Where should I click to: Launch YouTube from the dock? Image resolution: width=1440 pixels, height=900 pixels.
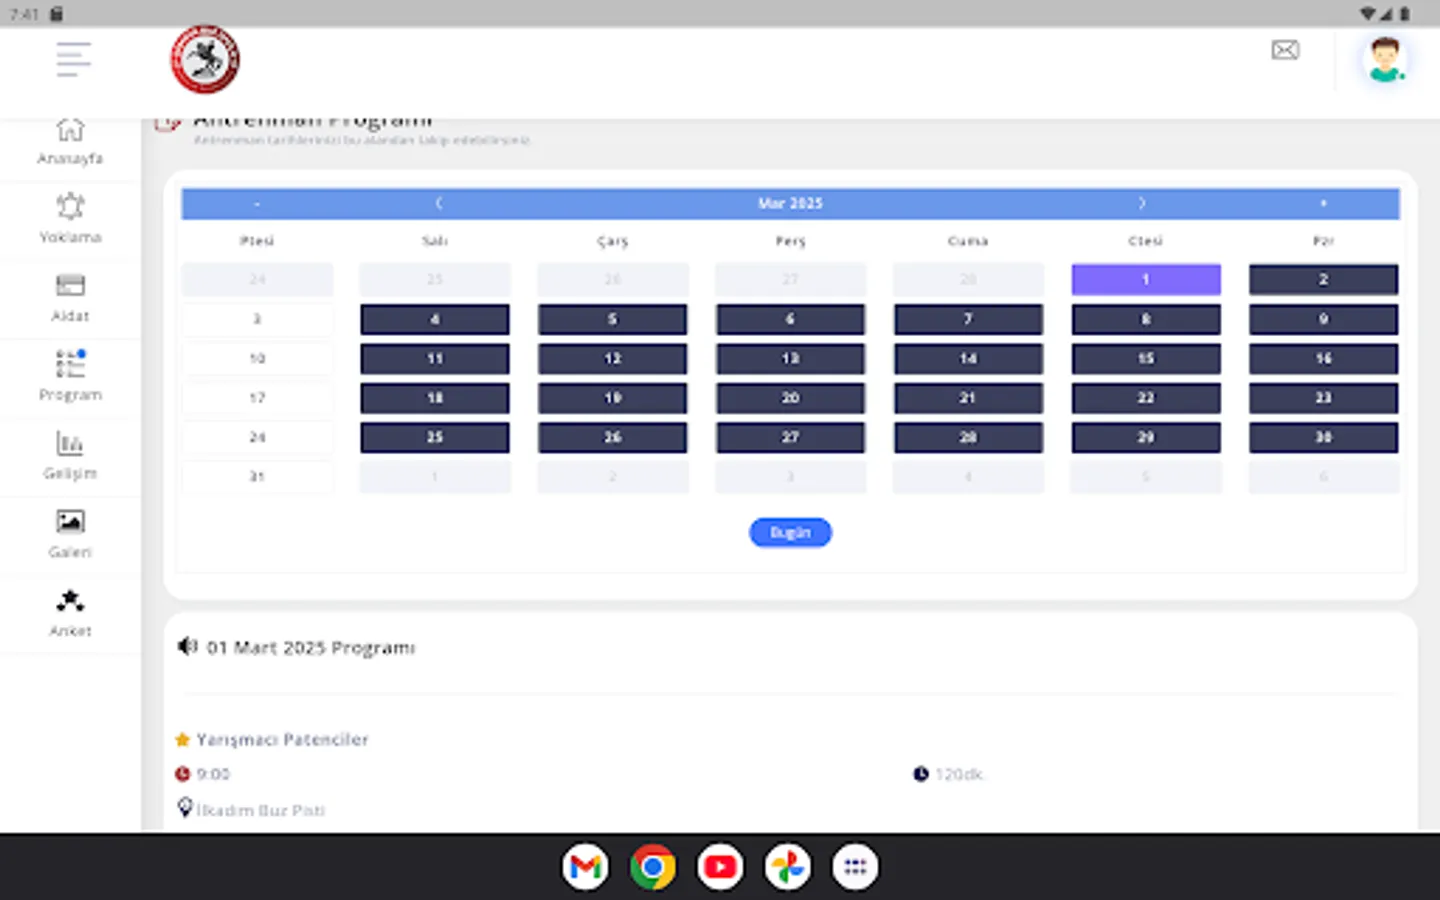tap(720, 866)
